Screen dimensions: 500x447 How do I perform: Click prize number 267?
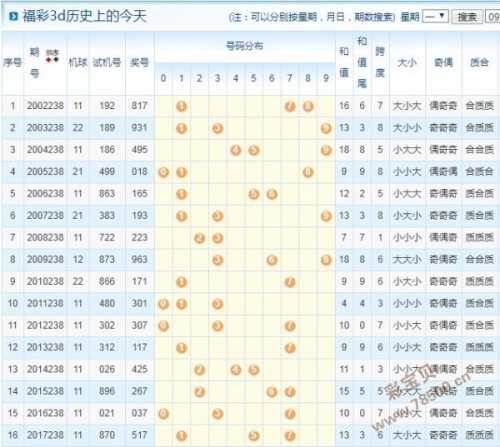point(139,391)
